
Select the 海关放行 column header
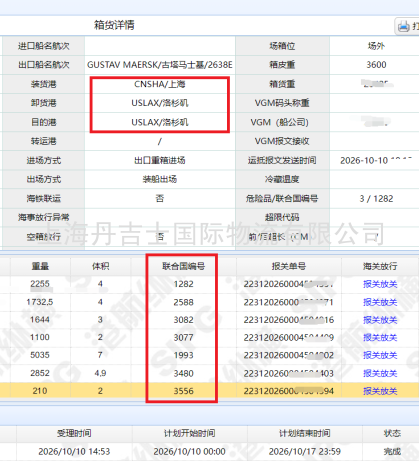tap(380, 266)
